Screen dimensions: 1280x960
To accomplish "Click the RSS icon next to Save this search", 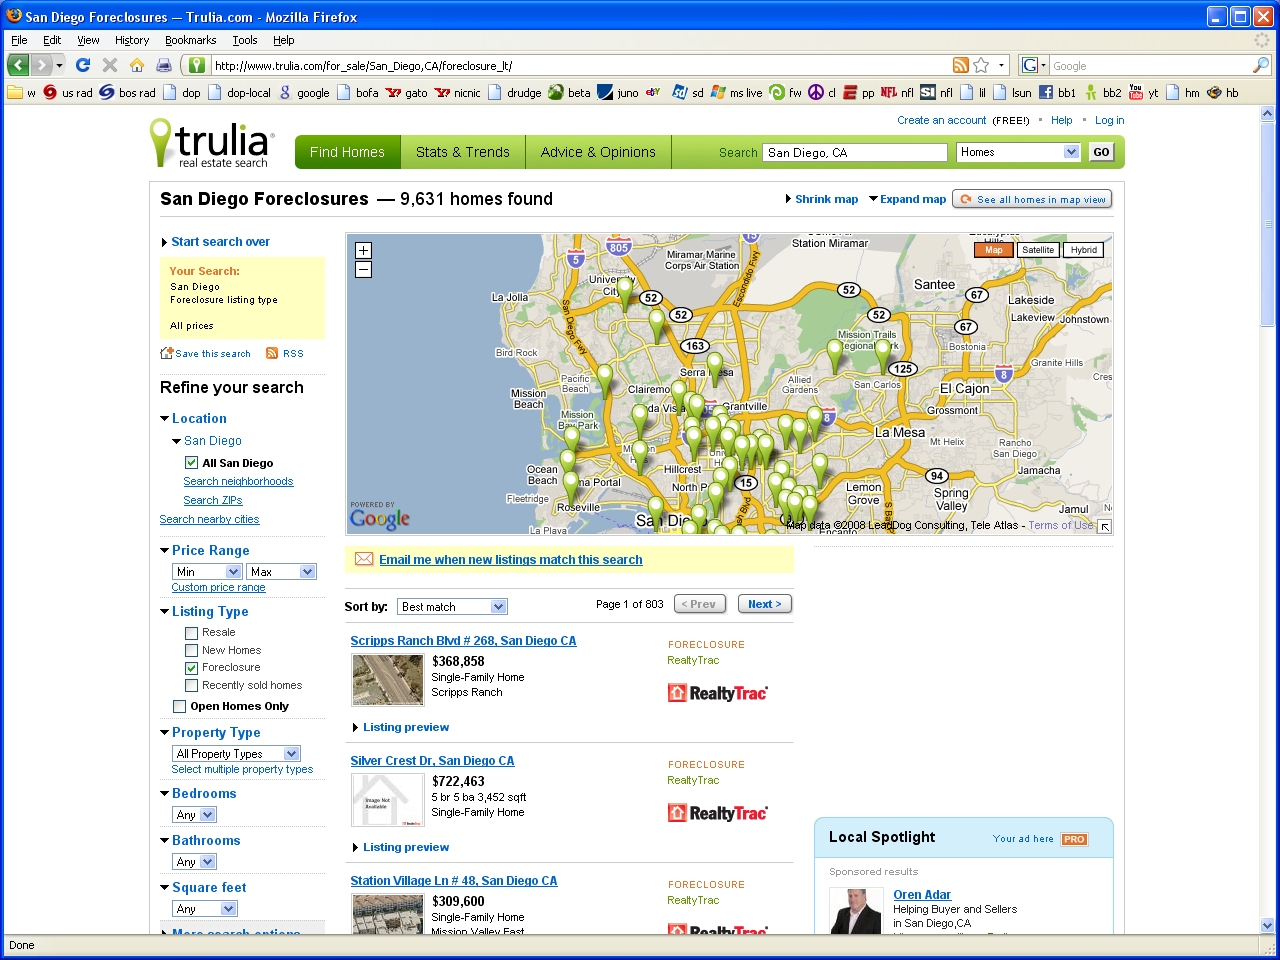I will [272, 353].
